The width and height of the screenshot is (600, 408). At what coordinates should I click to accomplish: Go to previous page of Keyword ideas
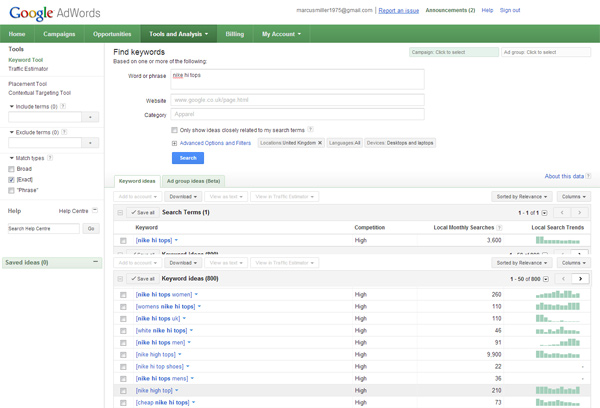(563, 279)
